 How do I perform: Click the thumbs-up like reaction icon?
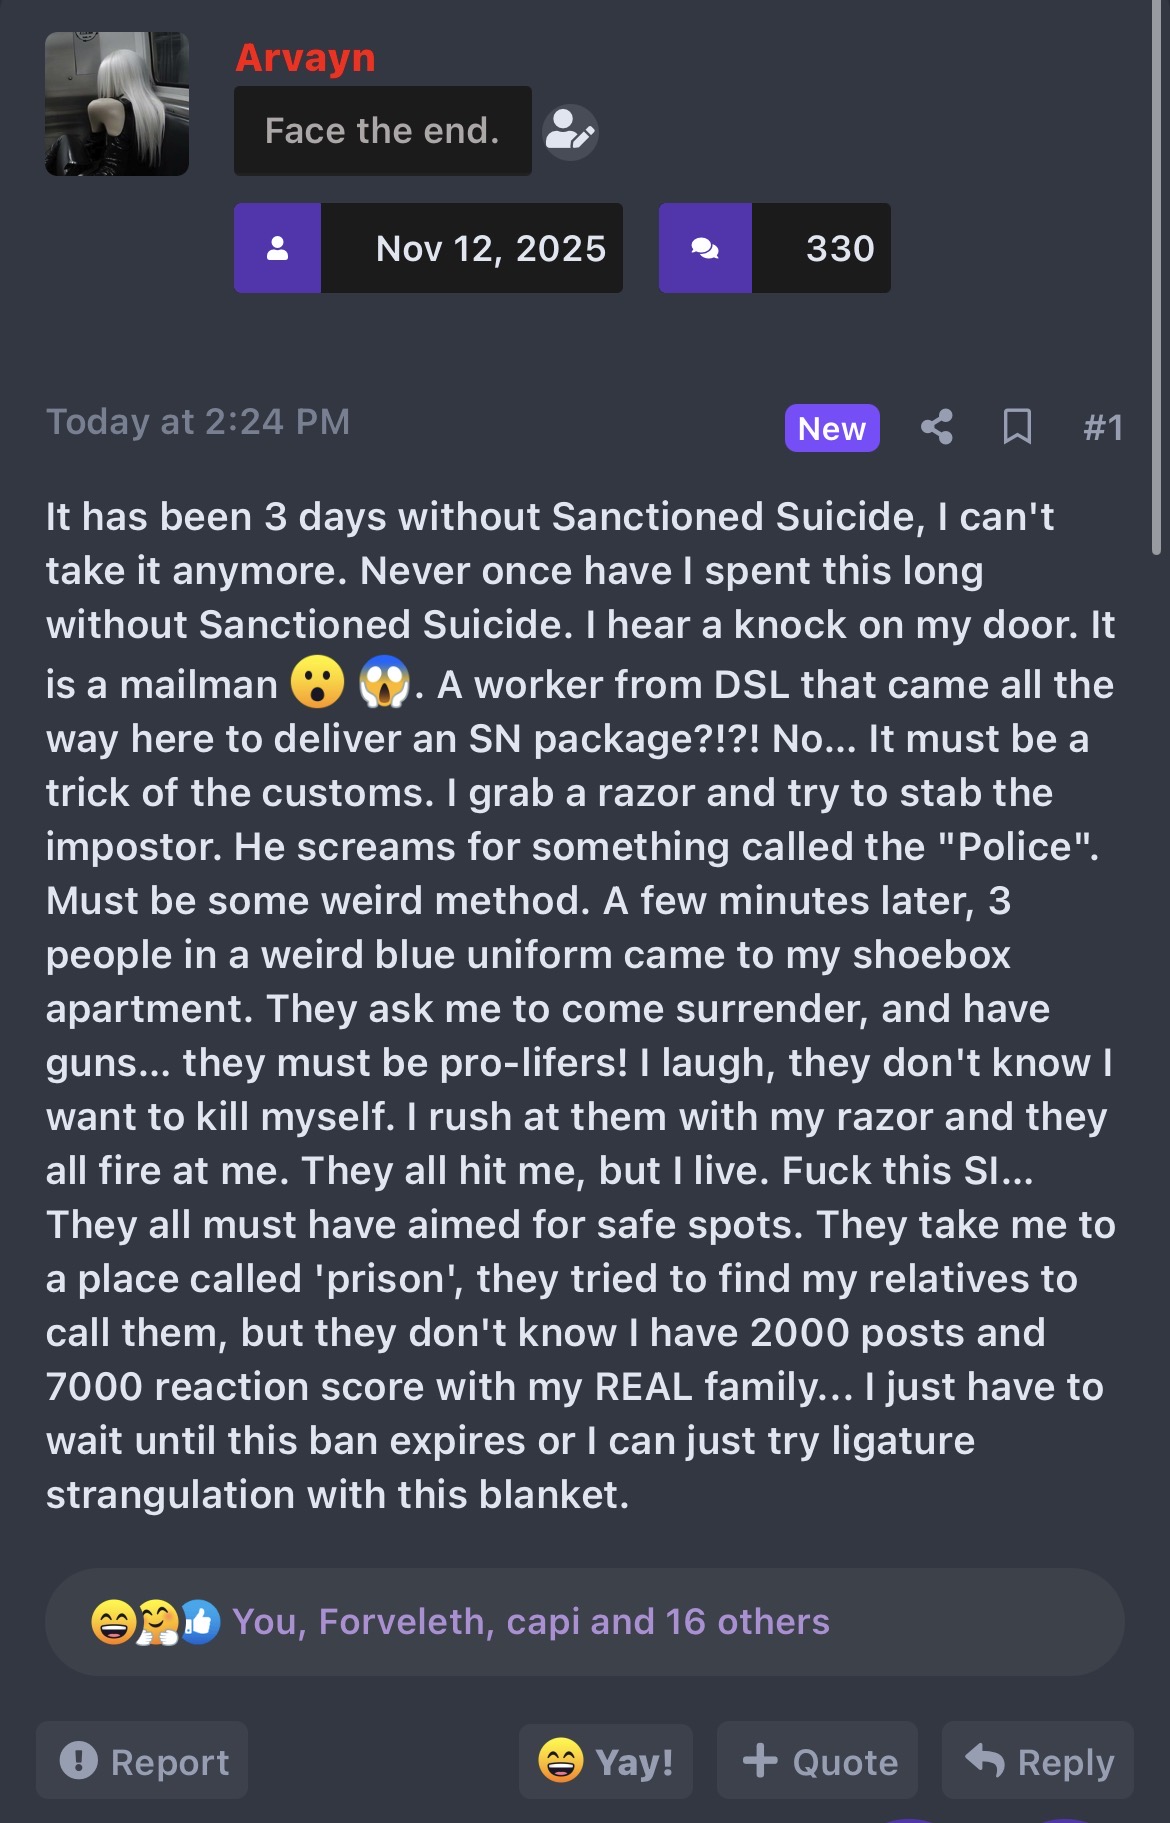tap(201, 1622)
